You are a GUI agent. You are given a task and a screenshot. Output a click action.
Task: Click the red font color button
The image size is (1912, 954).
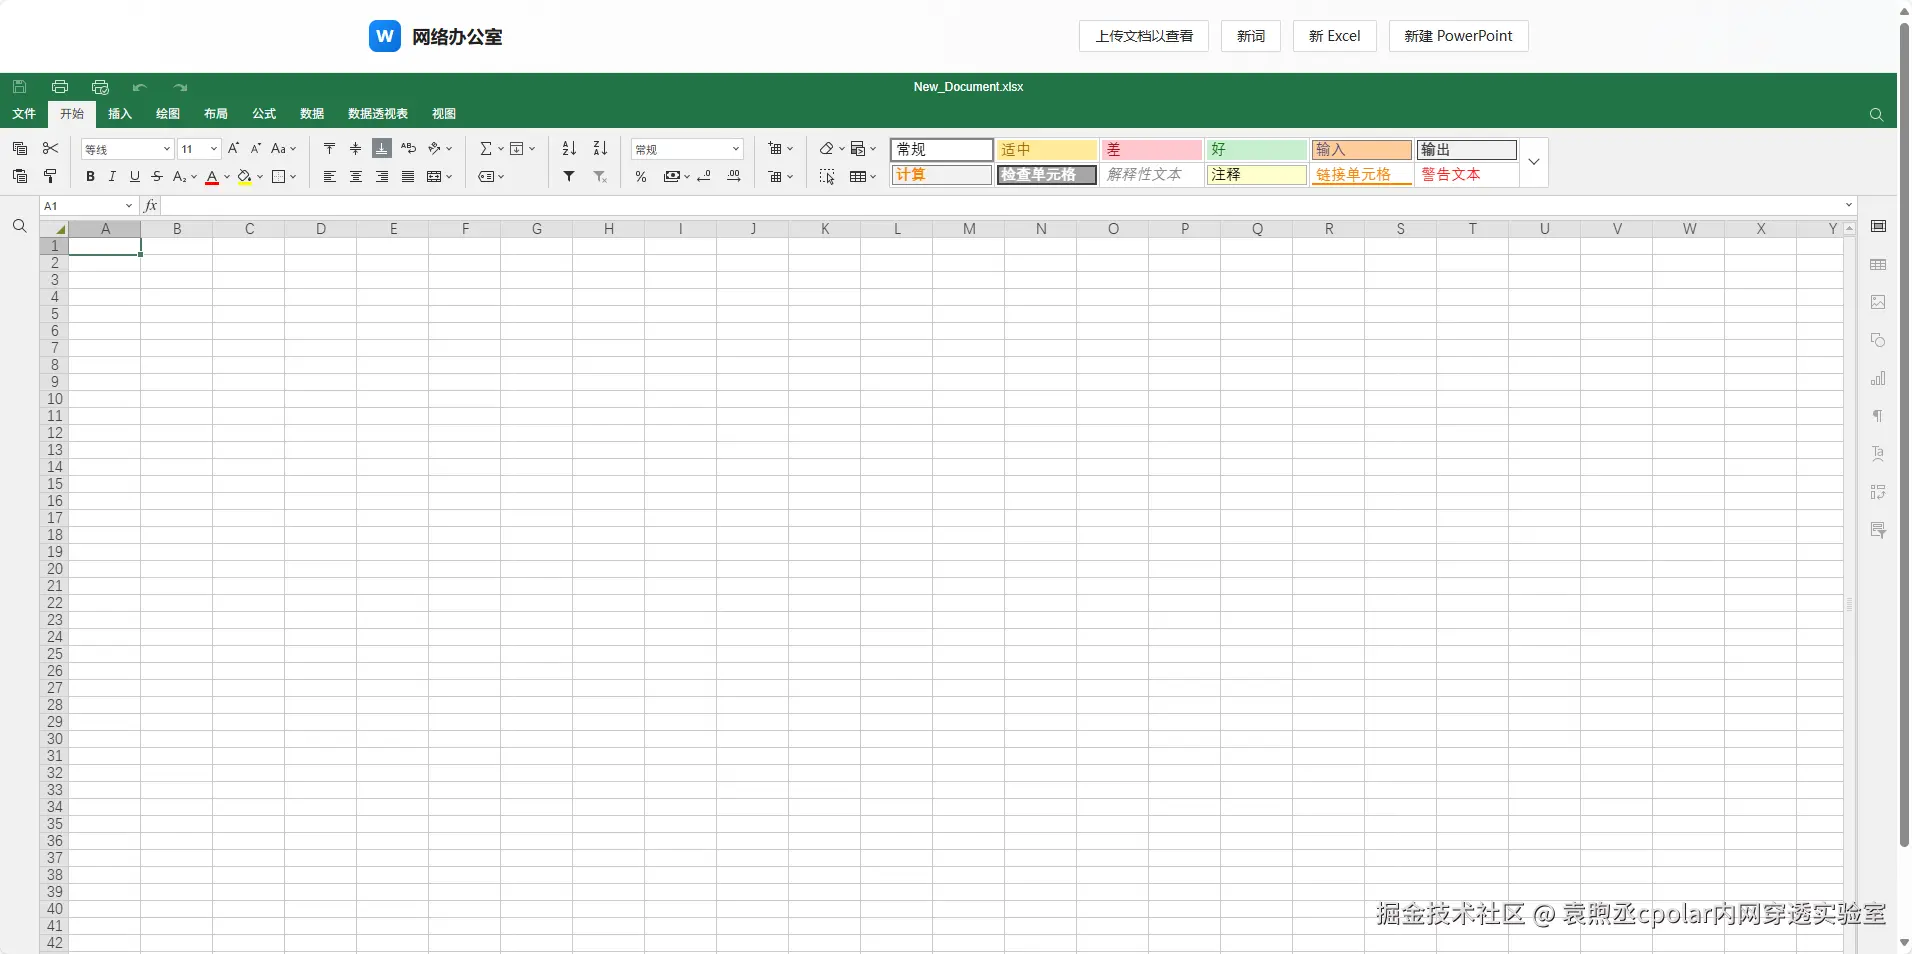pos(212,176)
